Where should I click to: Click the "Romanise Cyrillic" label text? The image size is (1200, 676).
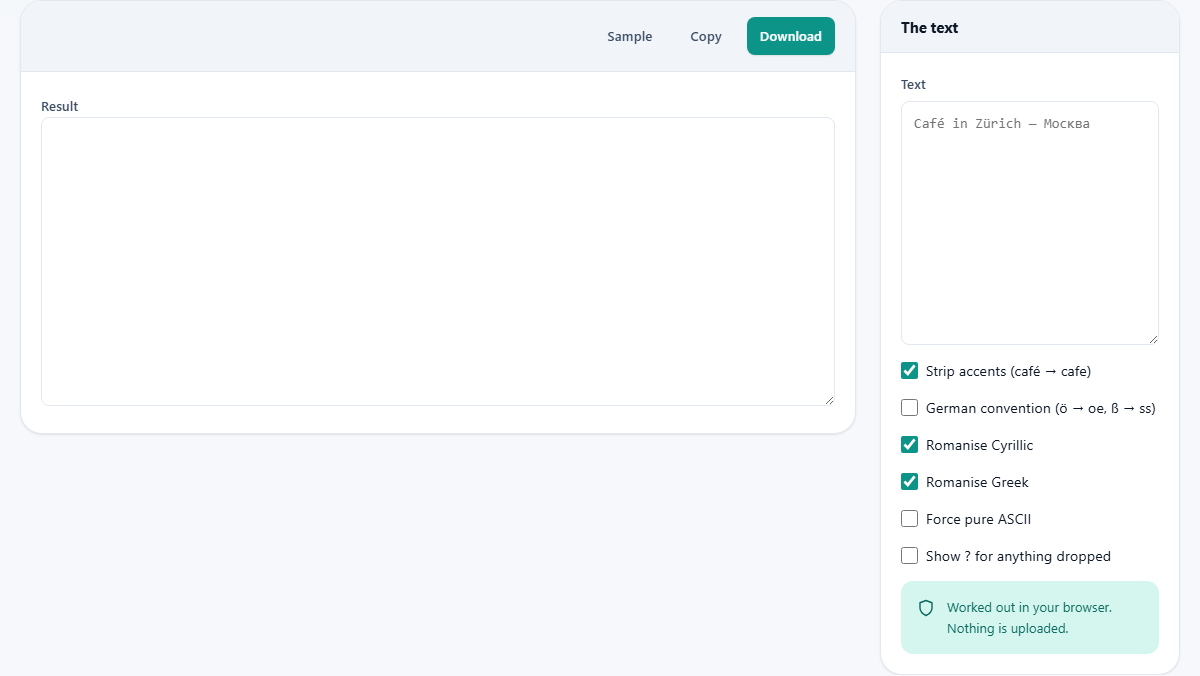(x=980, y=445)
